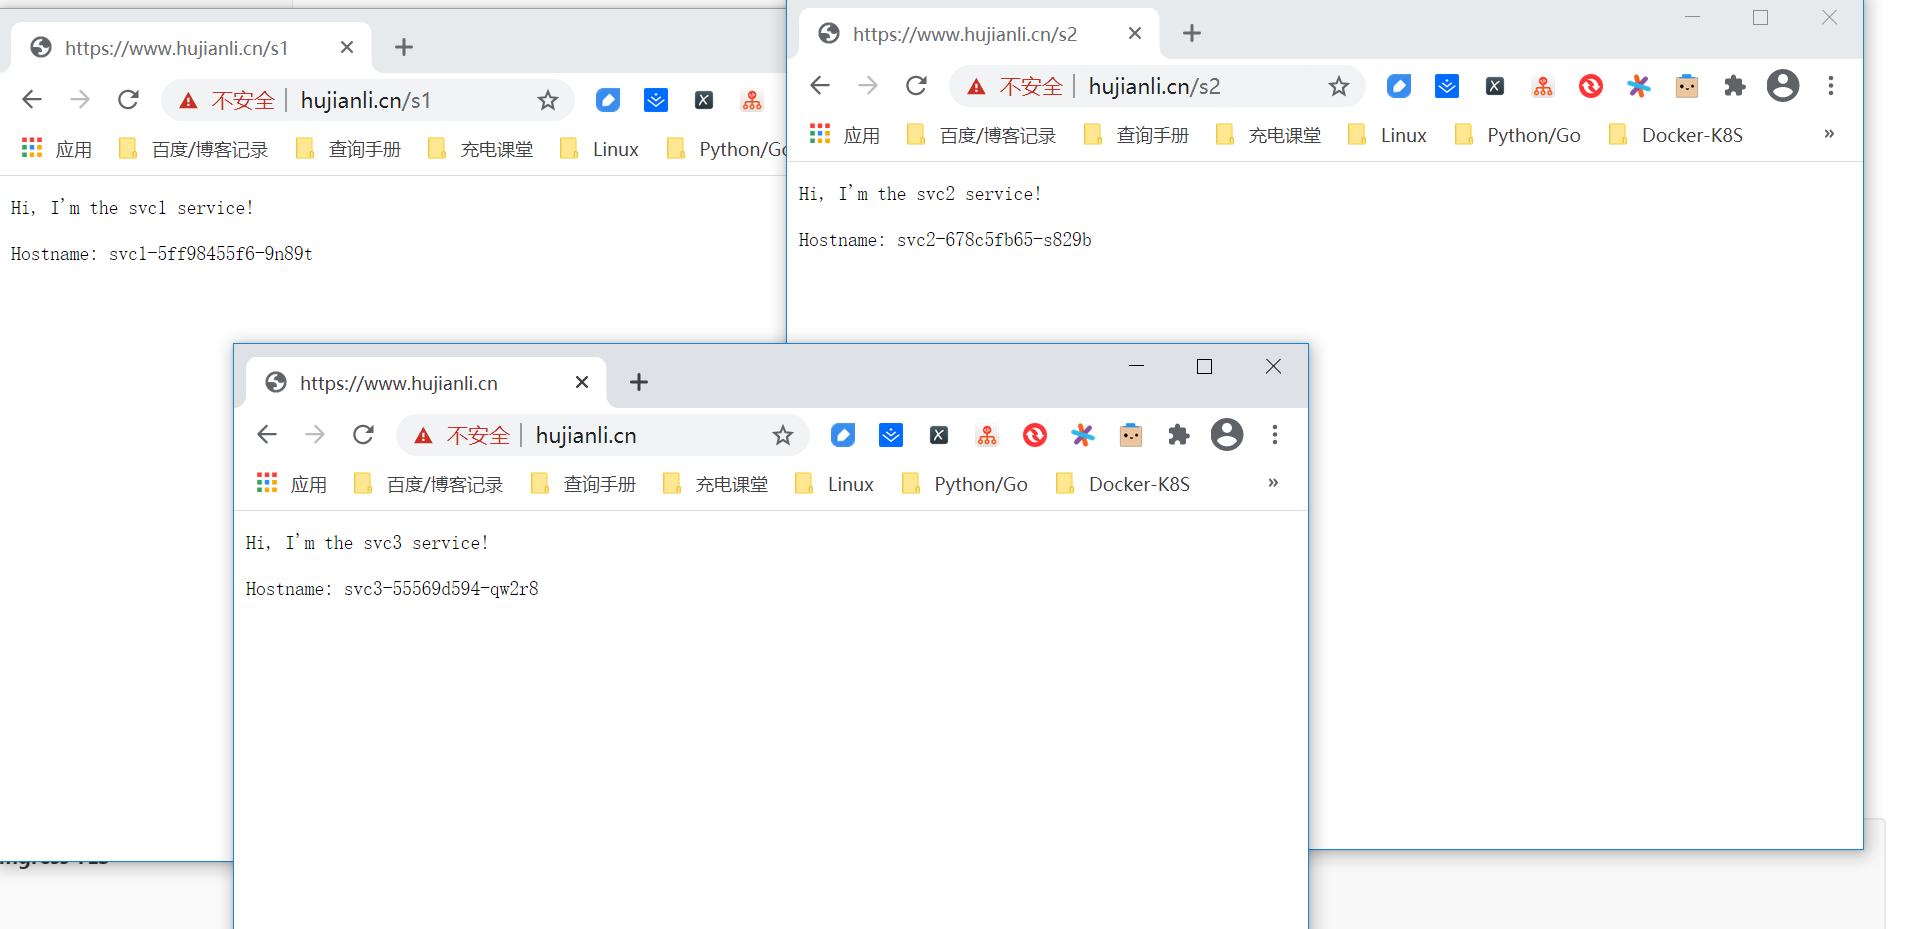Screen dimensions: 1912x929
Task: Open 百度/博客记录 folder in front window
Action: pos(429,484)
